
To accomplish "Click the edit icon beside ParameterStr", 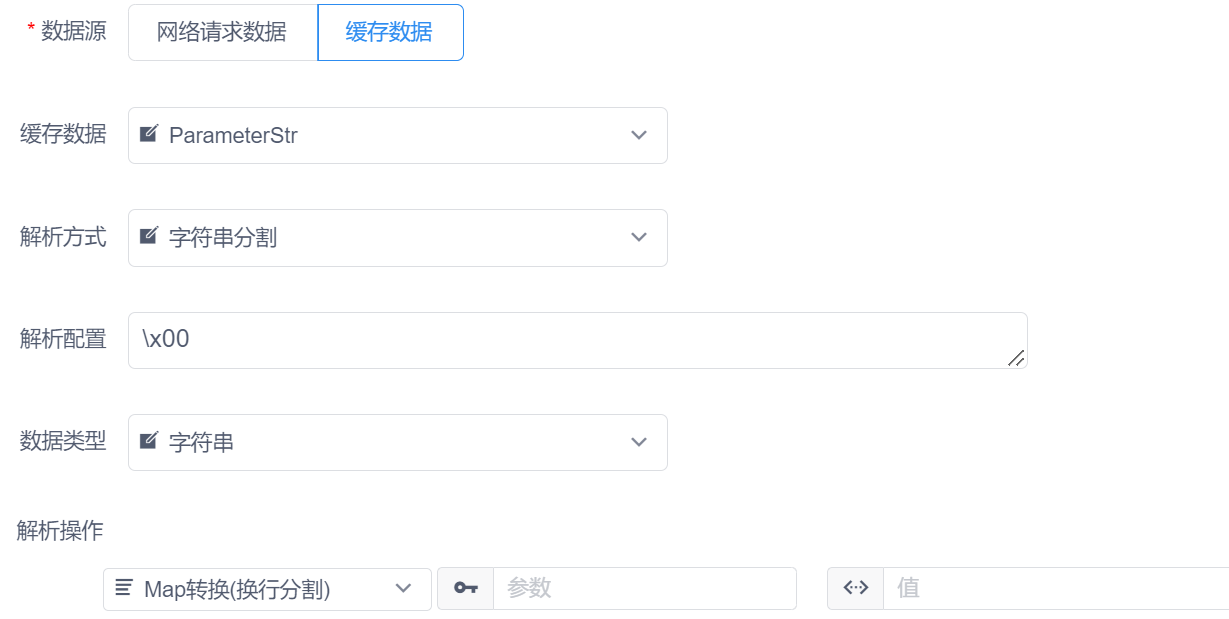I will 148,134.
